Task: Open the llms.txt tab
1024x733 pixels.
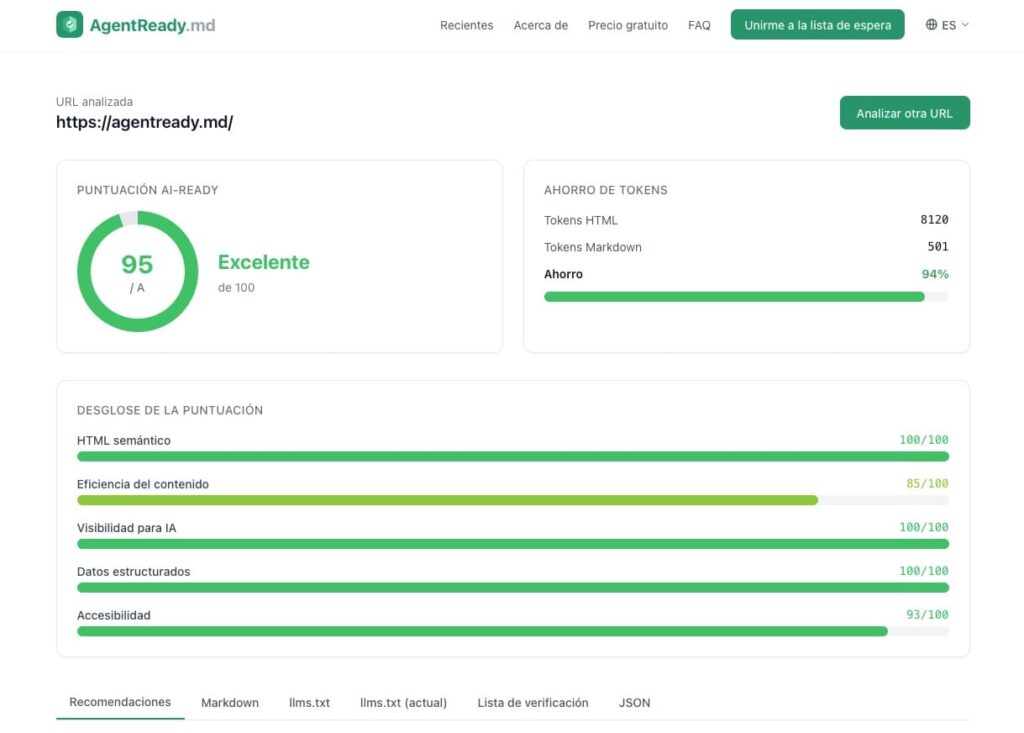Action: pyautogui.click(x=309, y=703)
